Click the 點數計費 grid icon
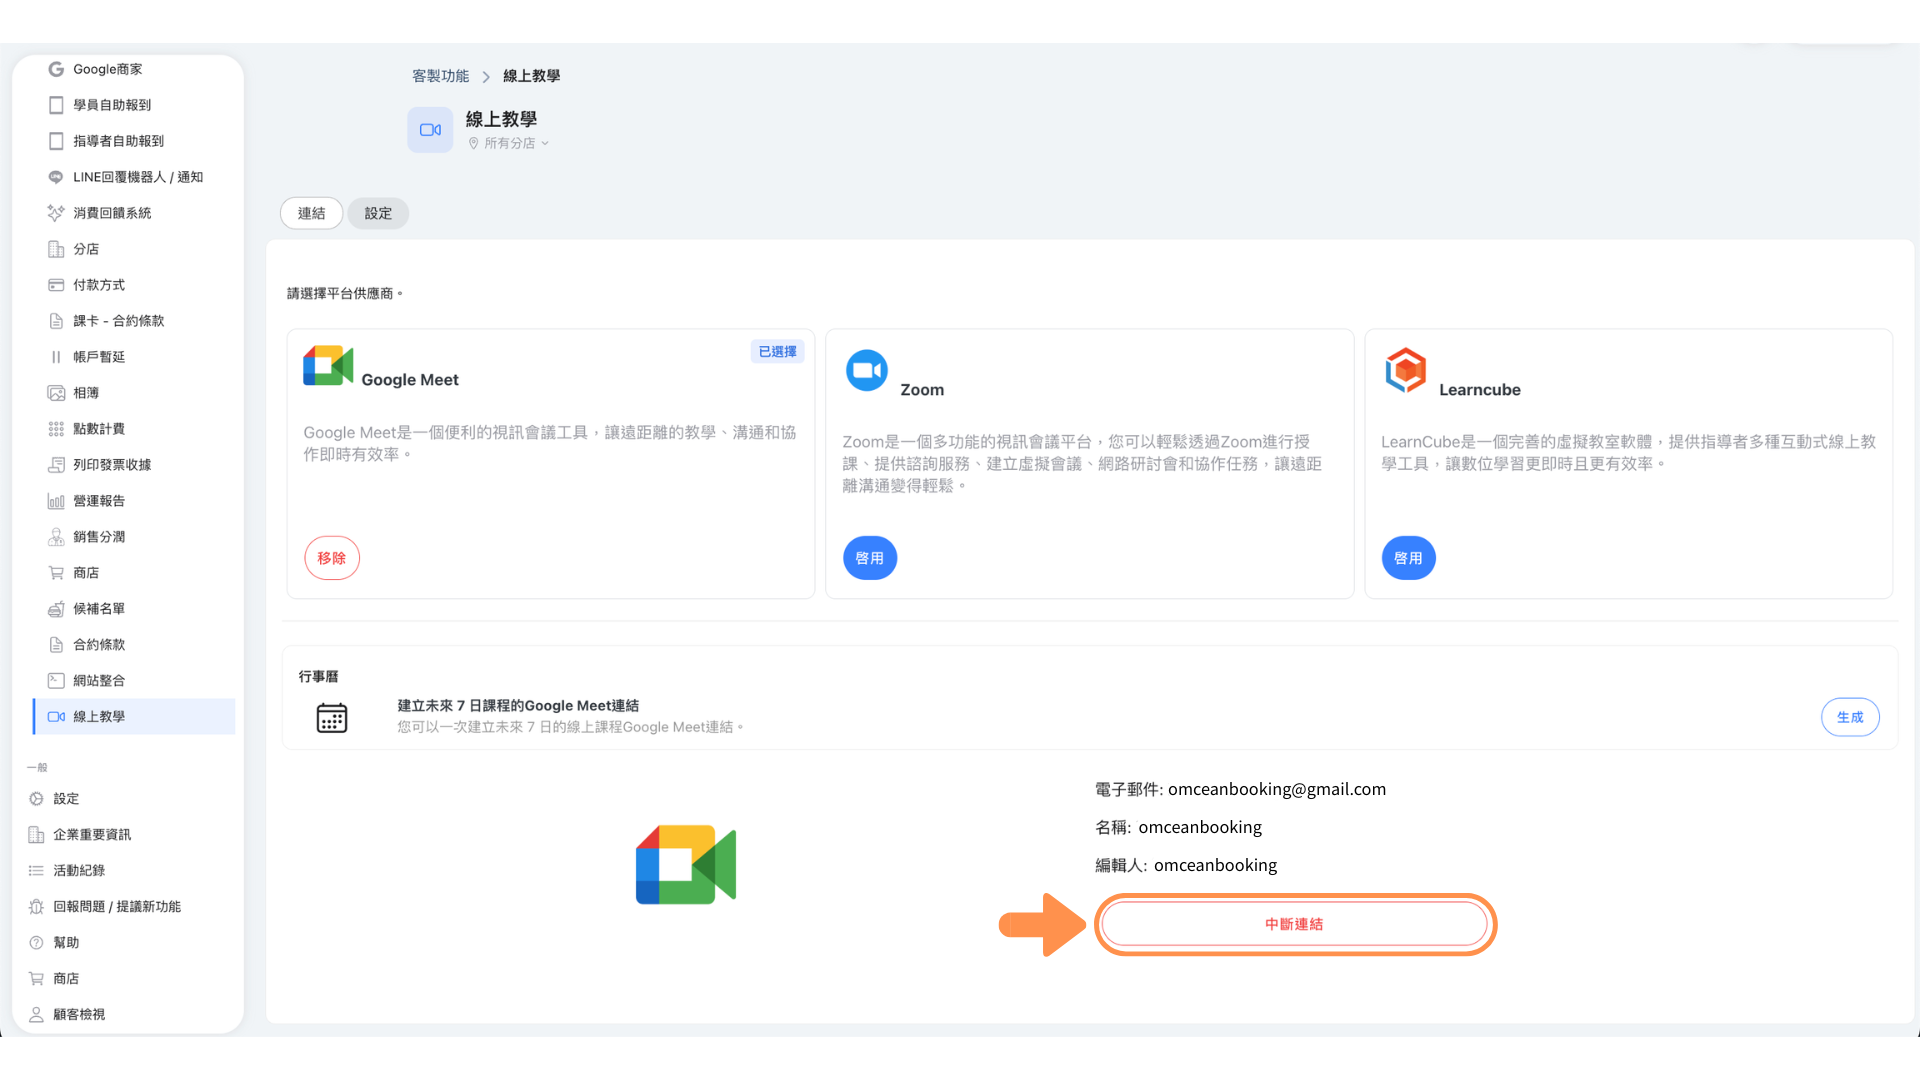 pos(56,429)
